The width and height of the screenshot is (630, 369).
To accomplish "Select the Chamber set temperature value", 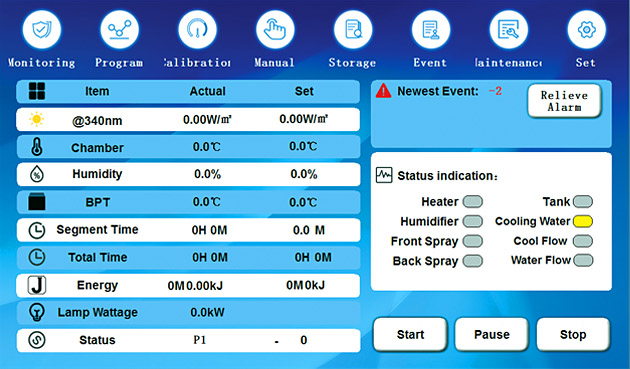I will point(303,146).
